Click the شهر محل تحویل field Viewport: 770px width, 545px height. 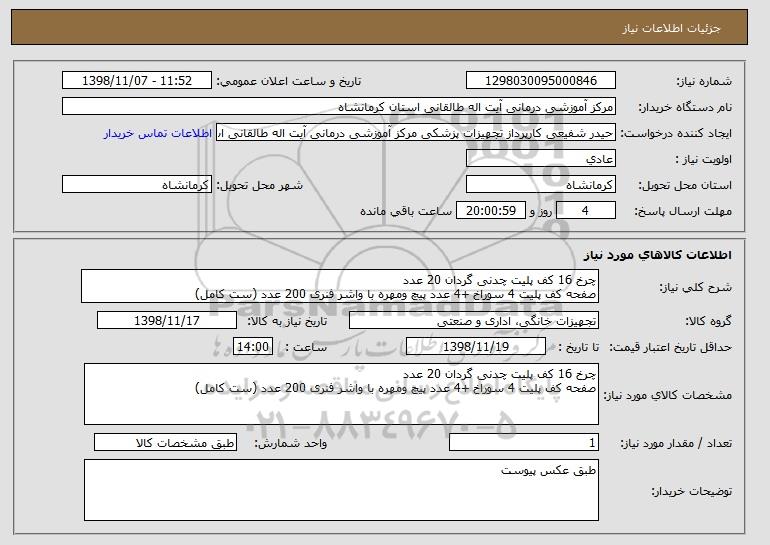pos(137,185)
